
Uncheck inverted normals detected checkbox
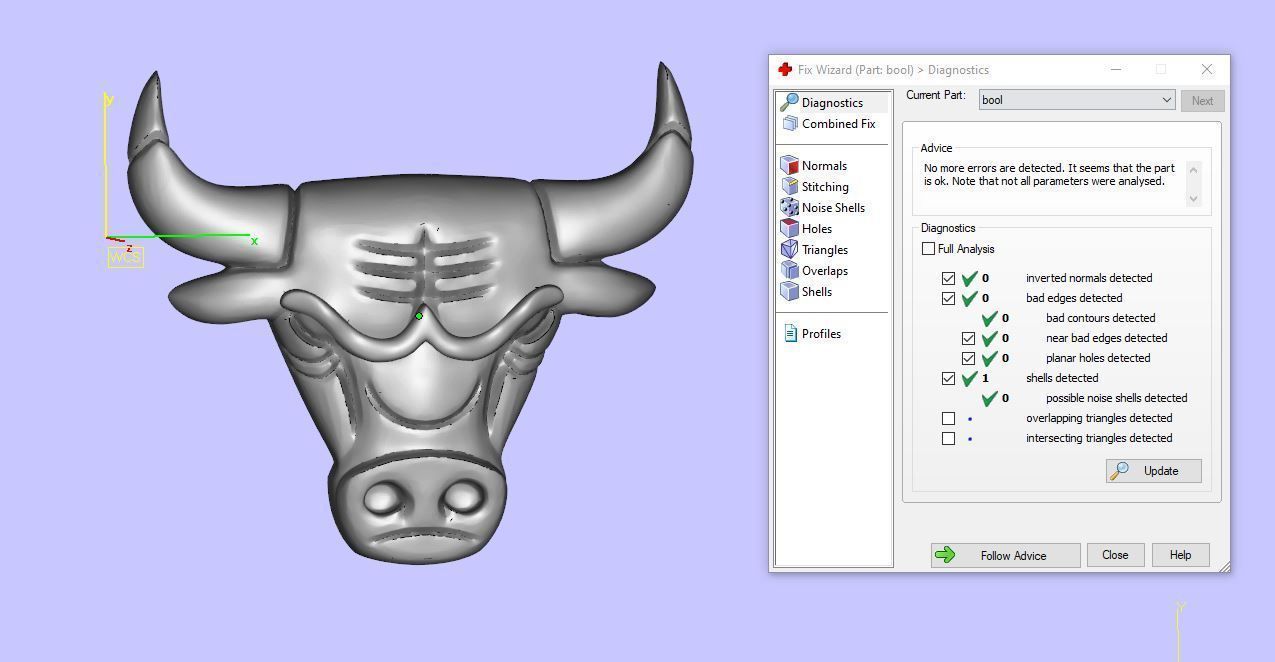(948, 278)
